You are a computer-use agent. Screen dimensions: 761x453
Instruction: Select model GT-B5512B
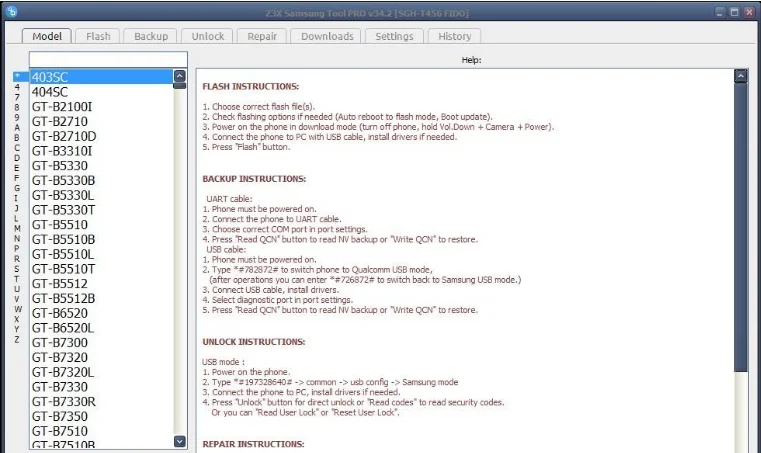coord(101,298)
